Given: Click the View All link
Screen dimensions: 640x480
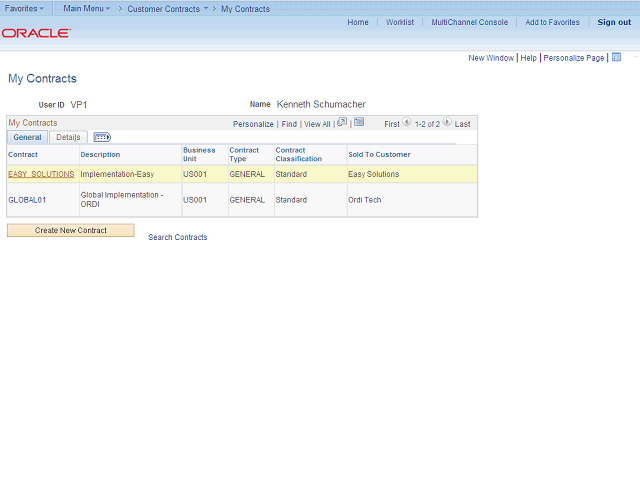Looking at the screenshot, I should (x=317, y=124).
